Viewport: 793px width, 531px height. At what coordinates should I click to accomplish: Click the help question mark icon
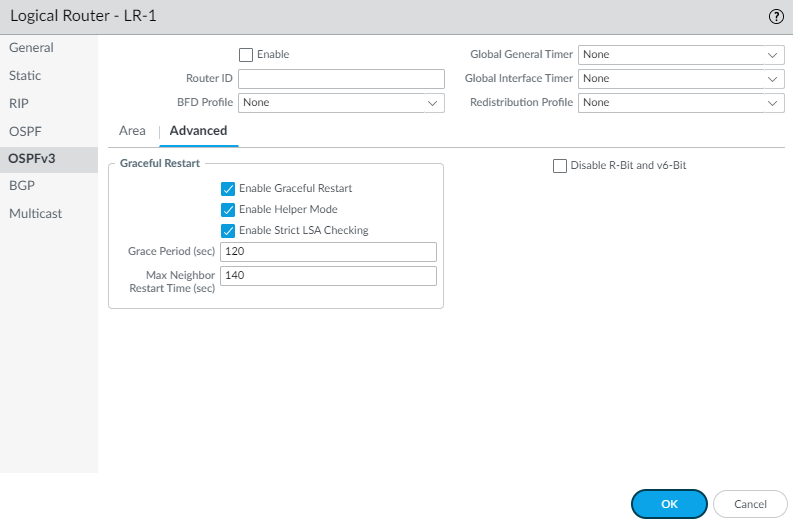pyautogui.click(x=775, y=17)
